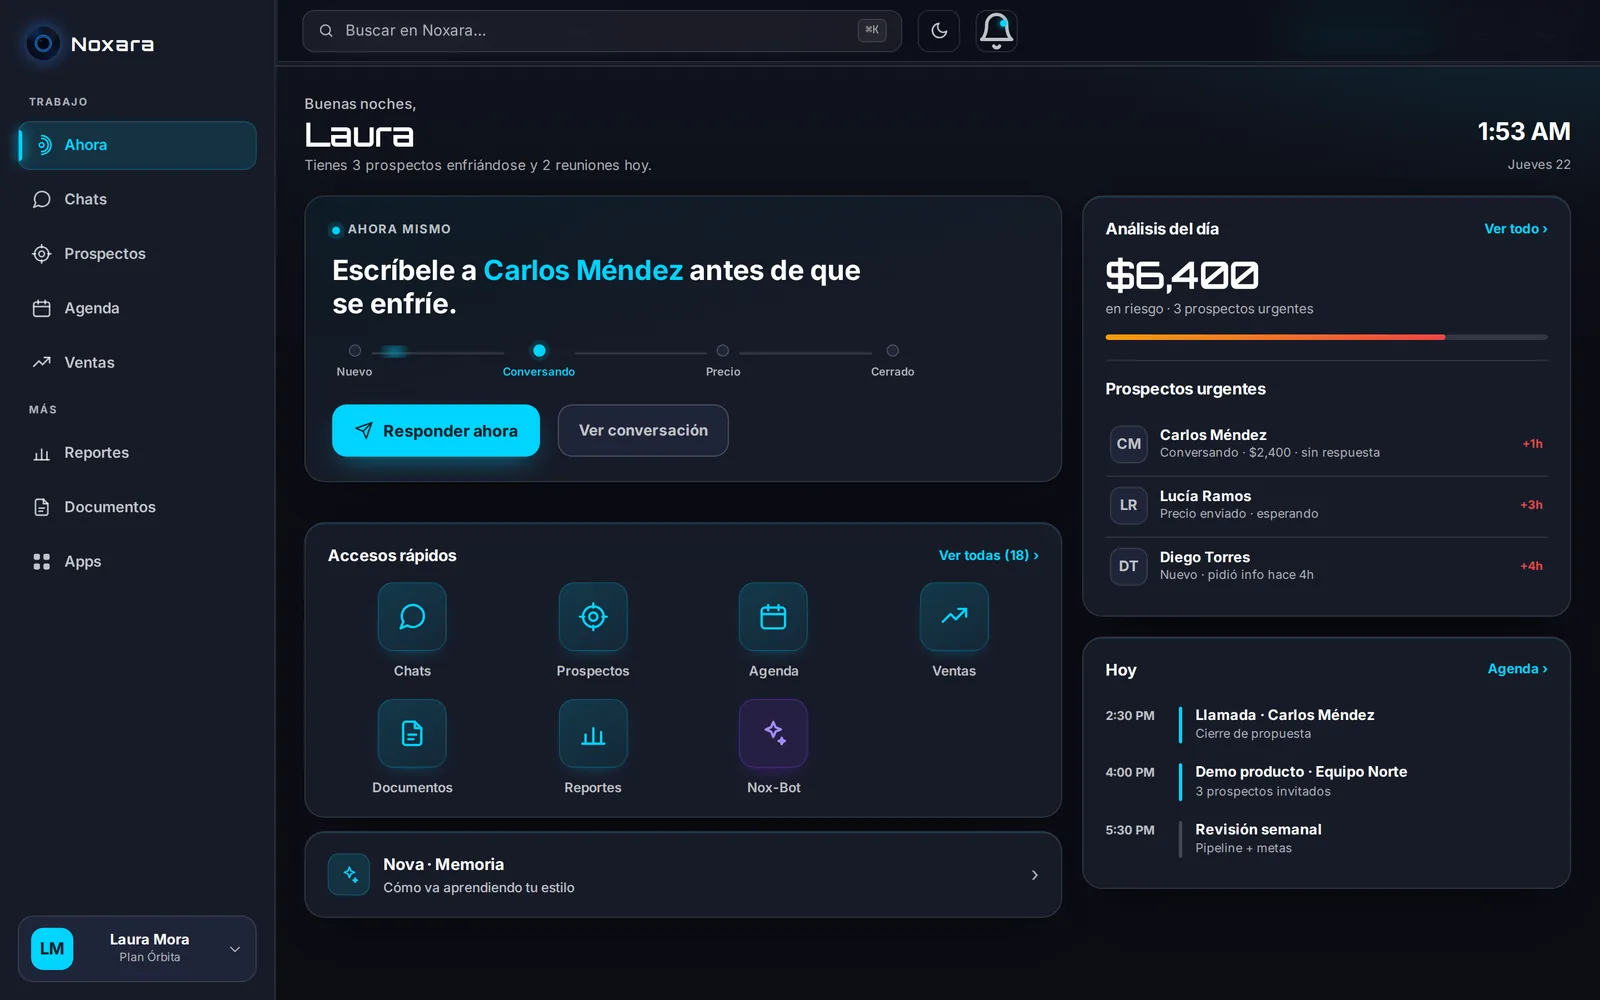Open the Reportes quick access icon
Image resolution: width=1600 pixels, height=1000 pixels.
pyautogui.click(x=593, y=733)
